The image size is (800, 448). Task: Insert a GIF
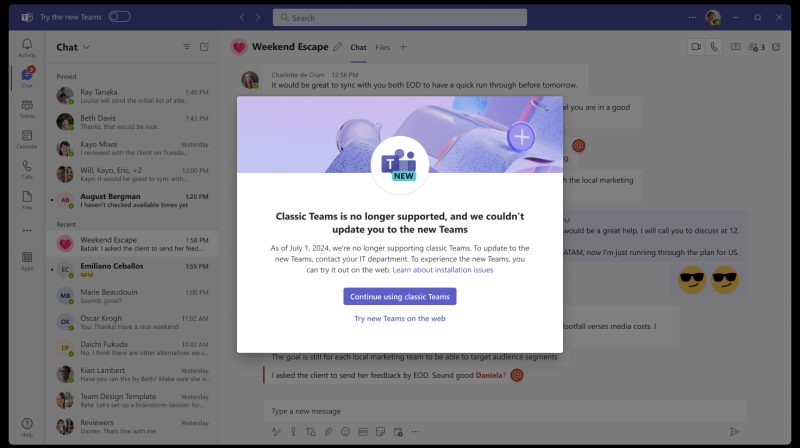363,432
